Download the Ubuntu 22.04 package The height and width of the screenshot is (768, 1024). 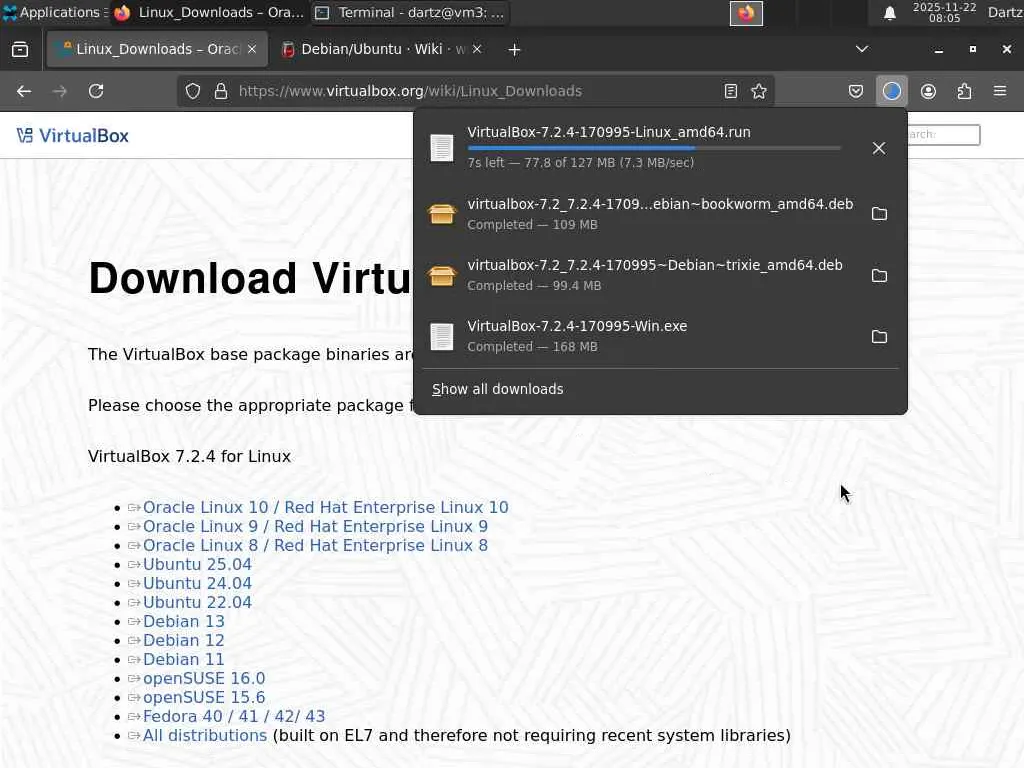197,602
